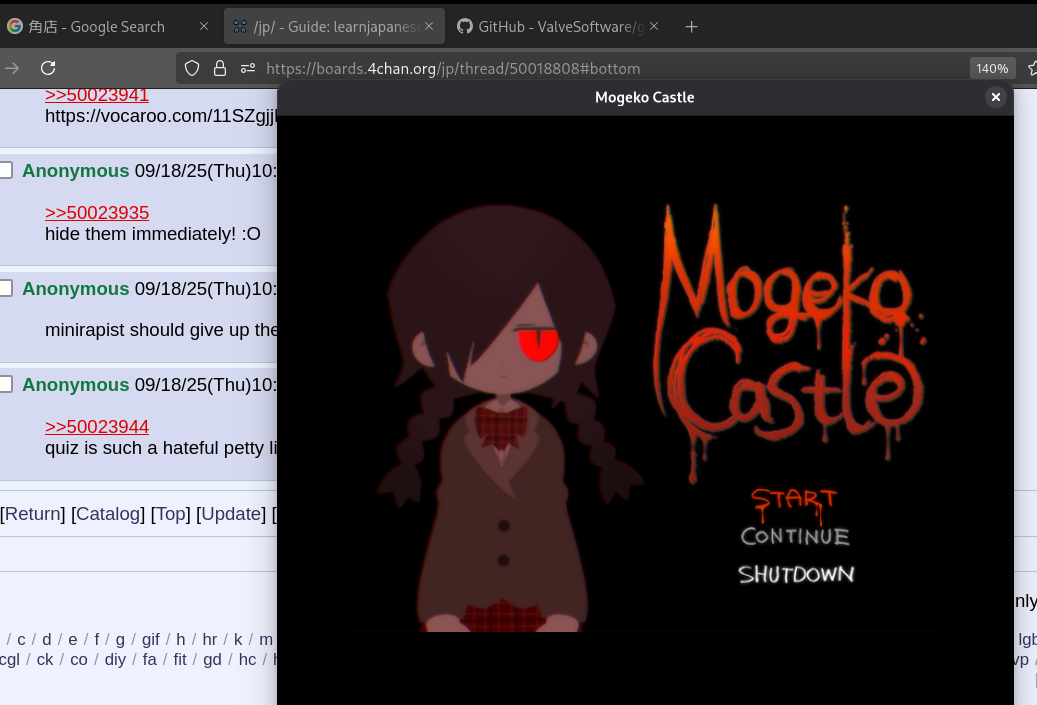Close the Google Search tab
This screenshot has width=1037, height=705.
[204, 26]
